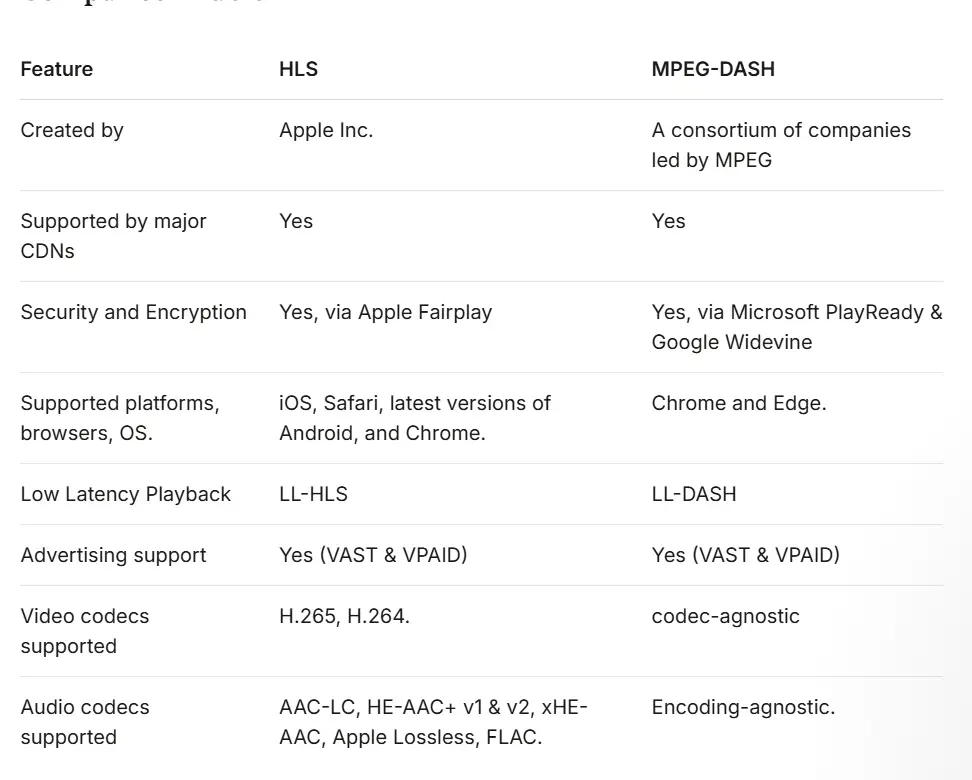Click the 'codec-agnostic' cell

[725, 616]
